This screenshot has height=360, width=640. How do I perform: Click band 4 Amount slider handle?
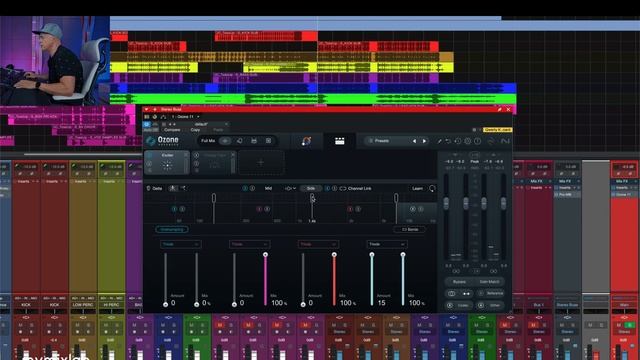371,255
